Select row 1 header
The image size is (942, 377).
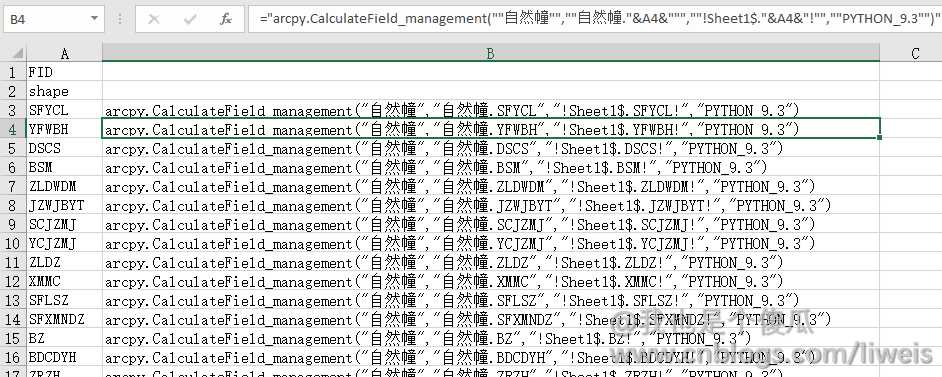coord(13,72)
